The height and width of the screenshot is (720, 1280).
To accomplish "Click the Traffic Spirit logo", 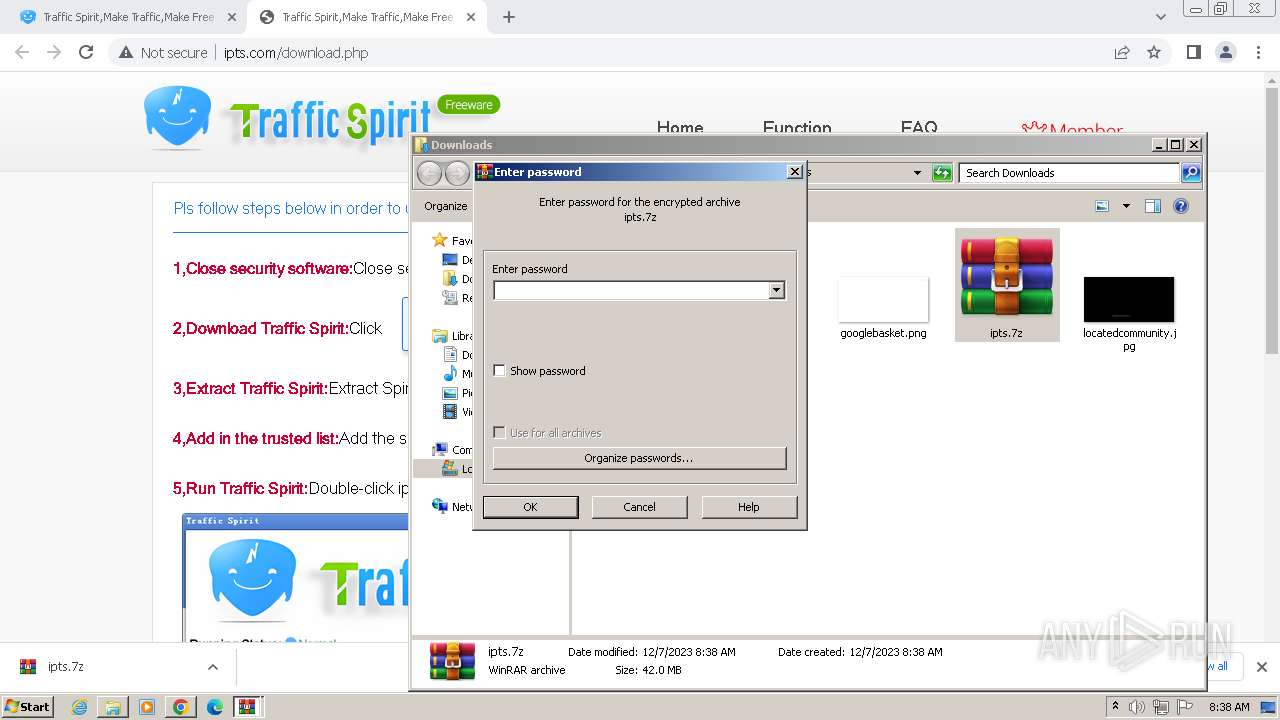I will (288, 117).
